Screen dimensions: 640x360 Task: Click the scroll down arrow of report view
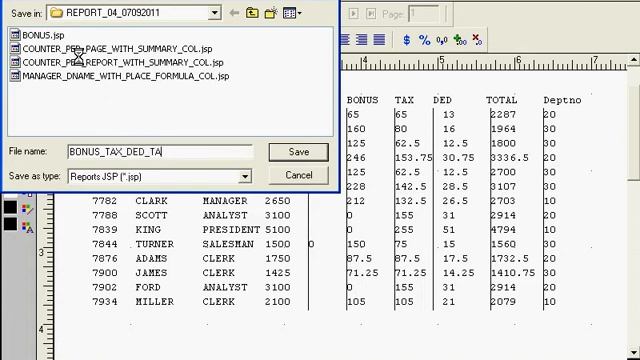click(633, 352)
